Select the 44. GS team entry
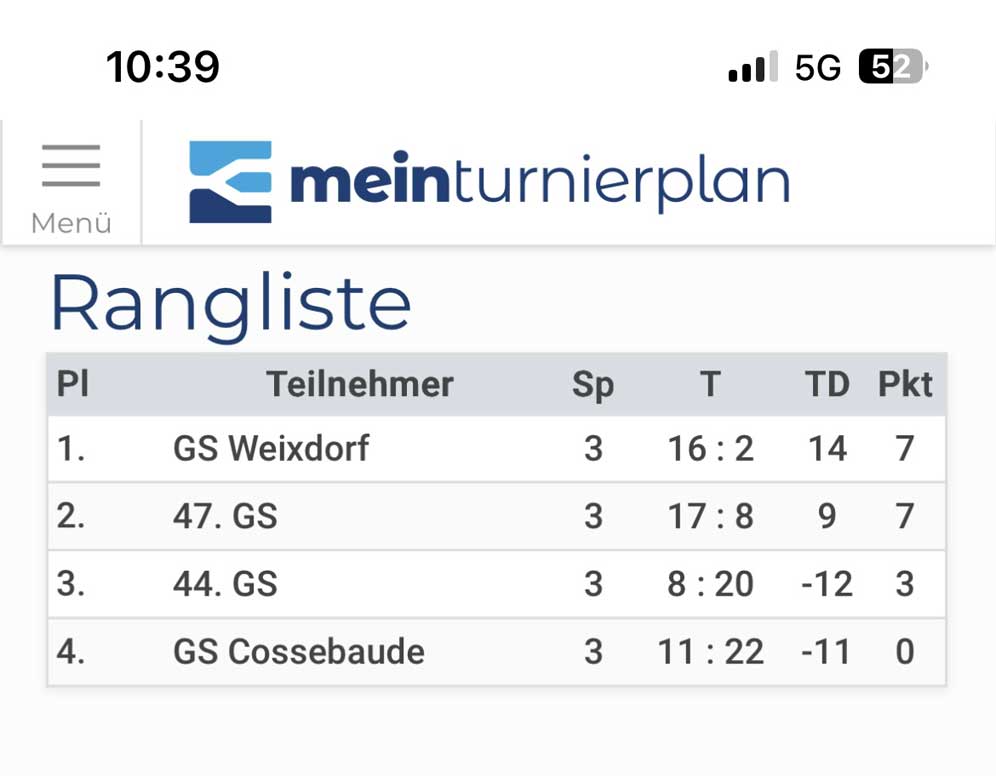This screenshot has height=776, width=996. 225,584
